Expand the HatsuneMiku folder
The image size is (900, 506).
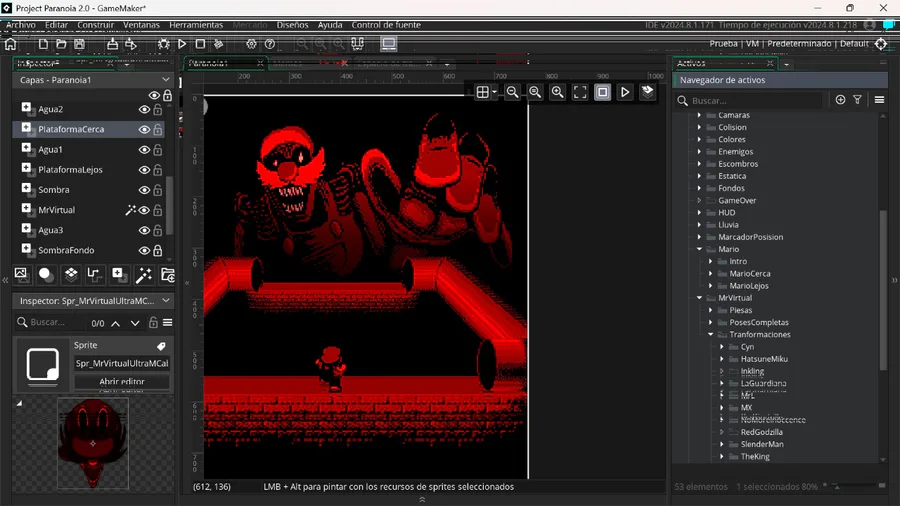(721, 359)
